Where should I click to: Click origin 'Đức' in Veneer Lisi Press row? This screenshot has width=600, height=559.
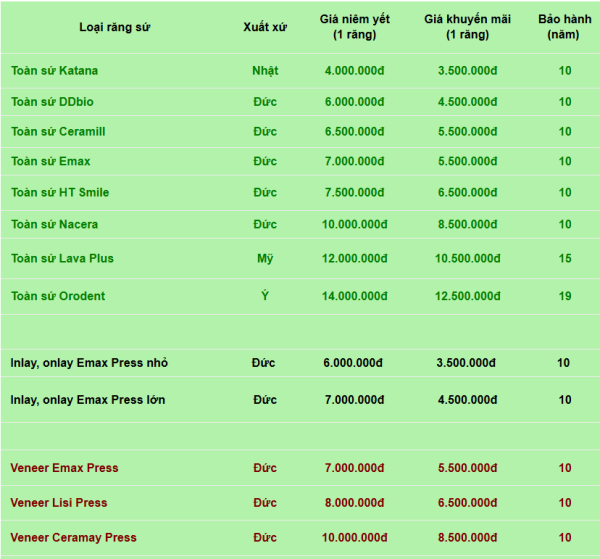click(265, 503)
